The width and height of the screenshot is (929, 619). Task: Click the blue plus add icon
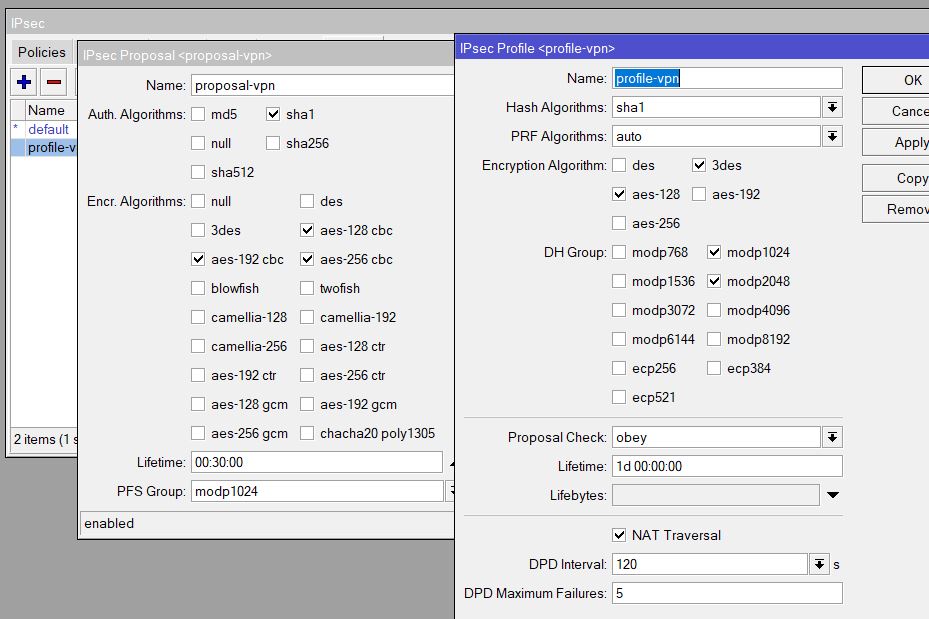24,82
